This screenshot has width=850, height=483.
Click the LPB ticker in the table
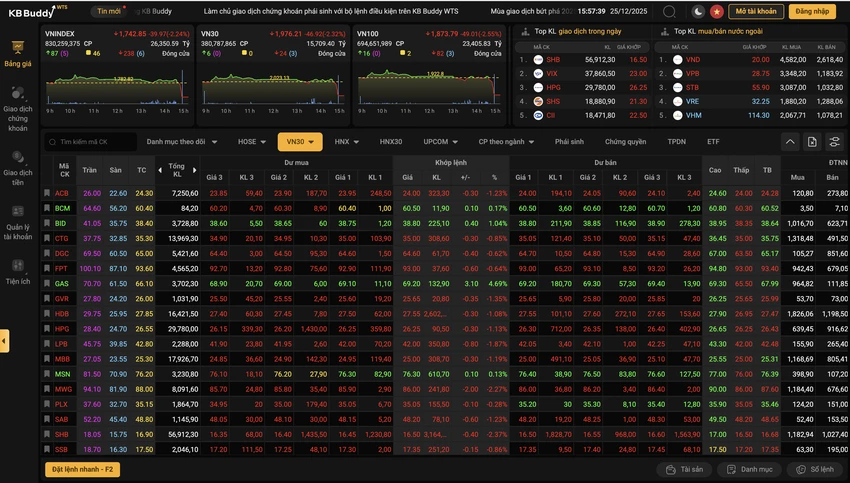[x=61, y=344]
